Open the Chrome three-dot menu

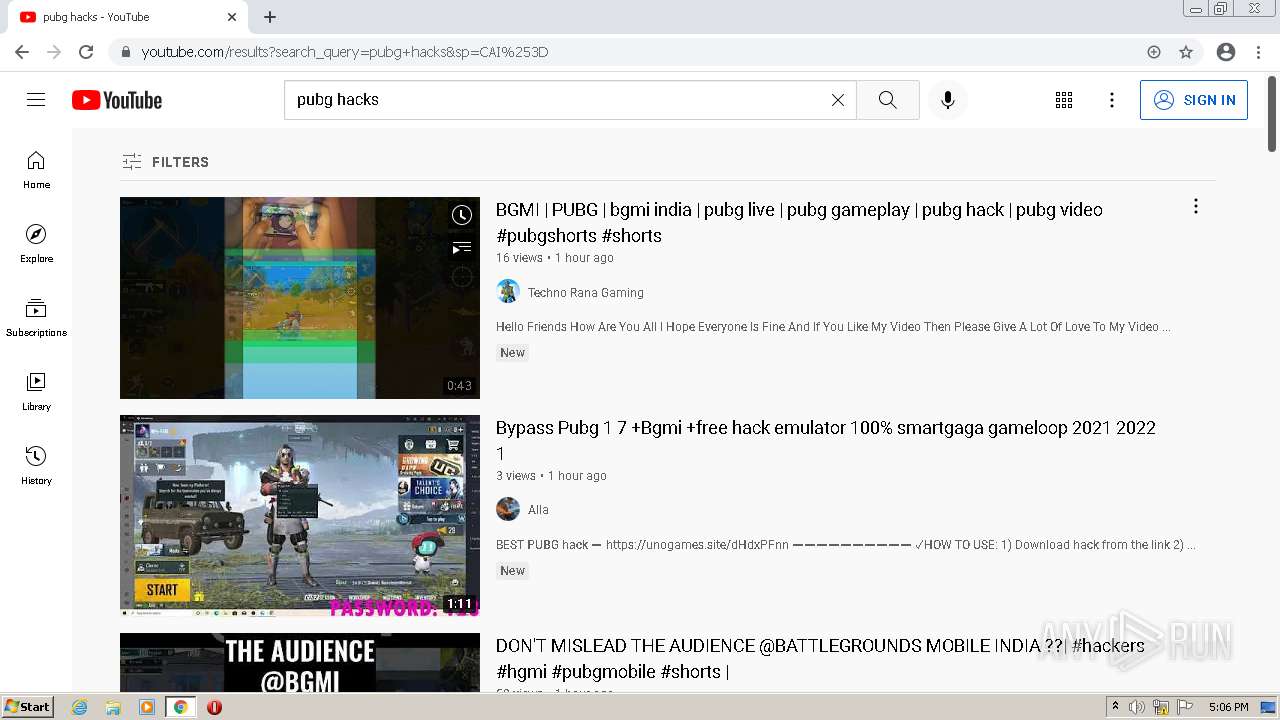1258,52
